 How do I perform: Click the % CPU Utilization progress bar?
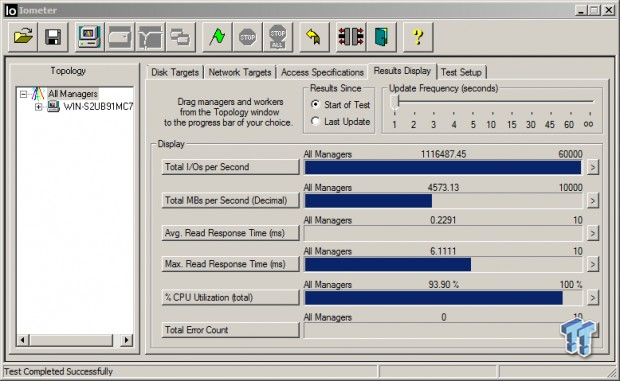[x=443, y=298]
